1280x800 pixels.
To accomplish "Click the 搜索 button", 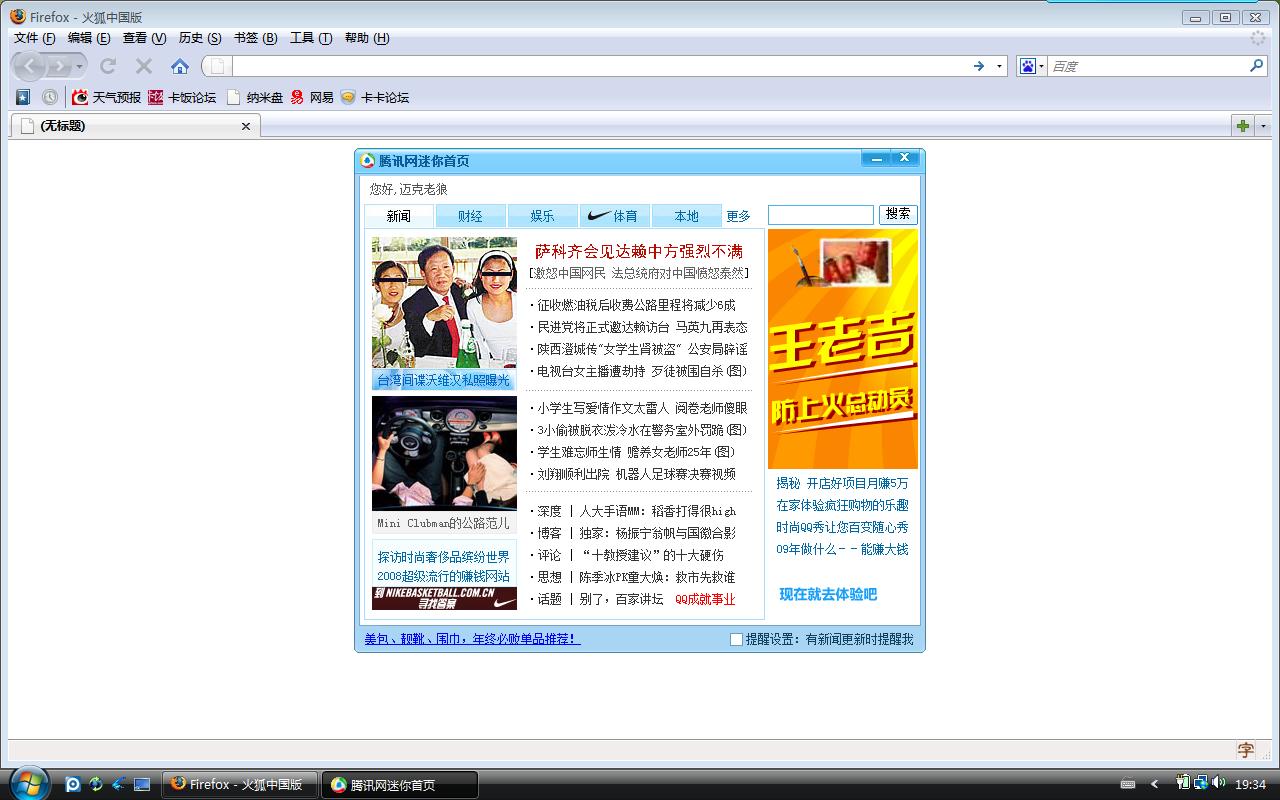I will 898,214.
